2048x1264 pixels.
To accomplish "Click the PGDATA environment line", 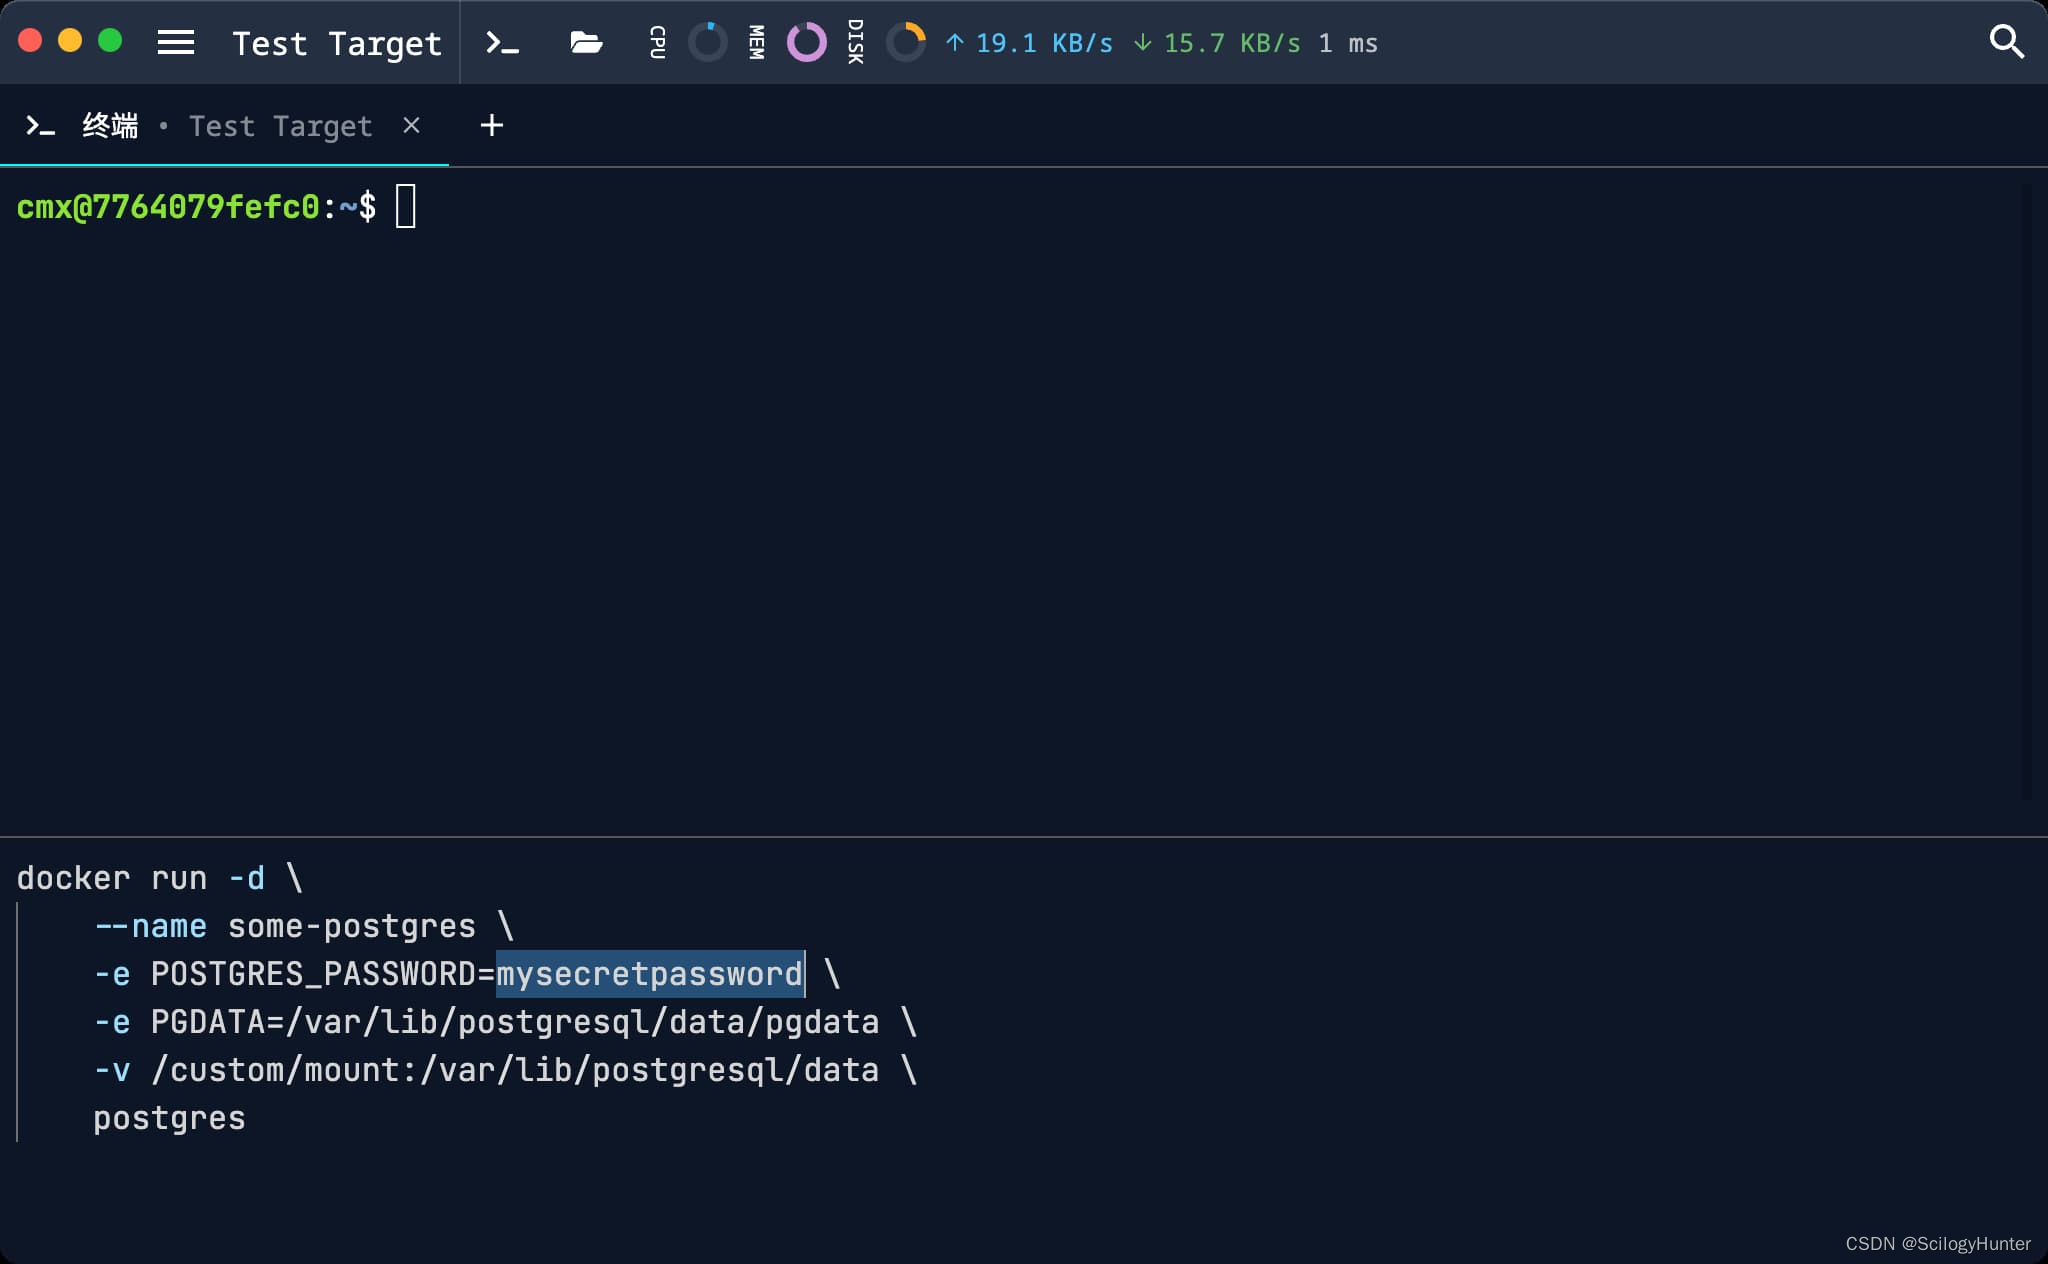I will [x=505, y=1022].
